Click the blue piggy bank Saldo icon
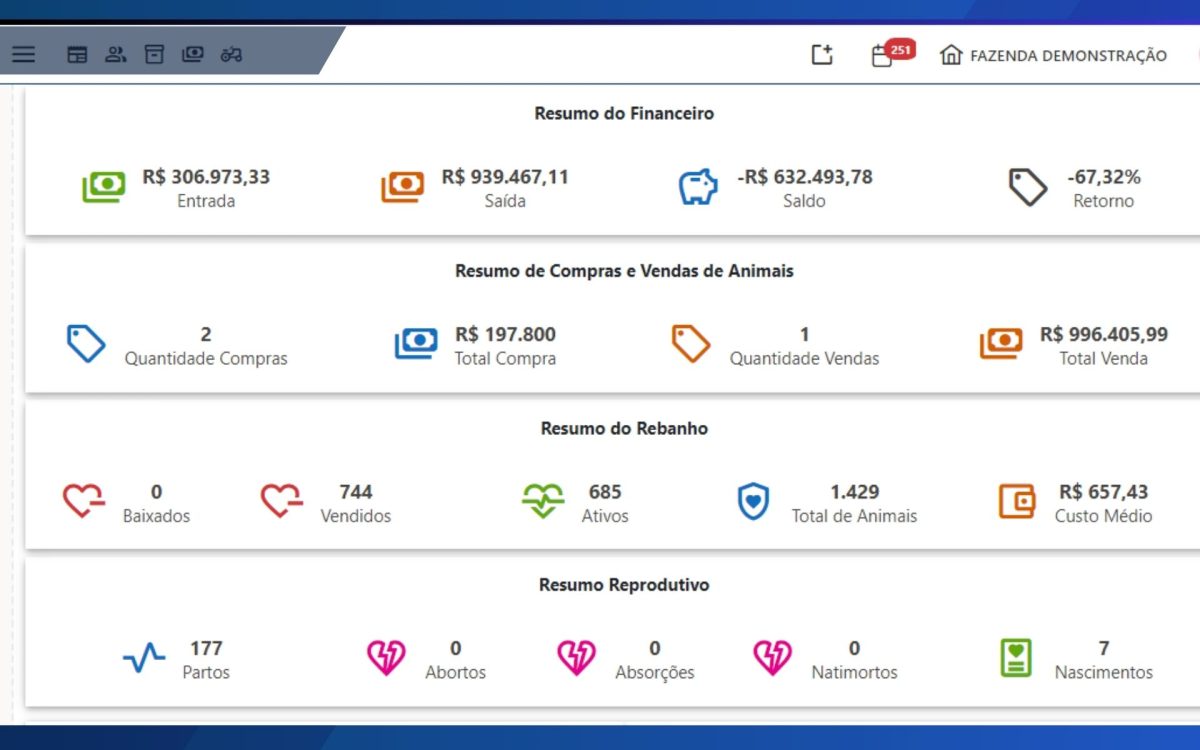This screenshot has height=750, width=1200. tap(698, 187)
